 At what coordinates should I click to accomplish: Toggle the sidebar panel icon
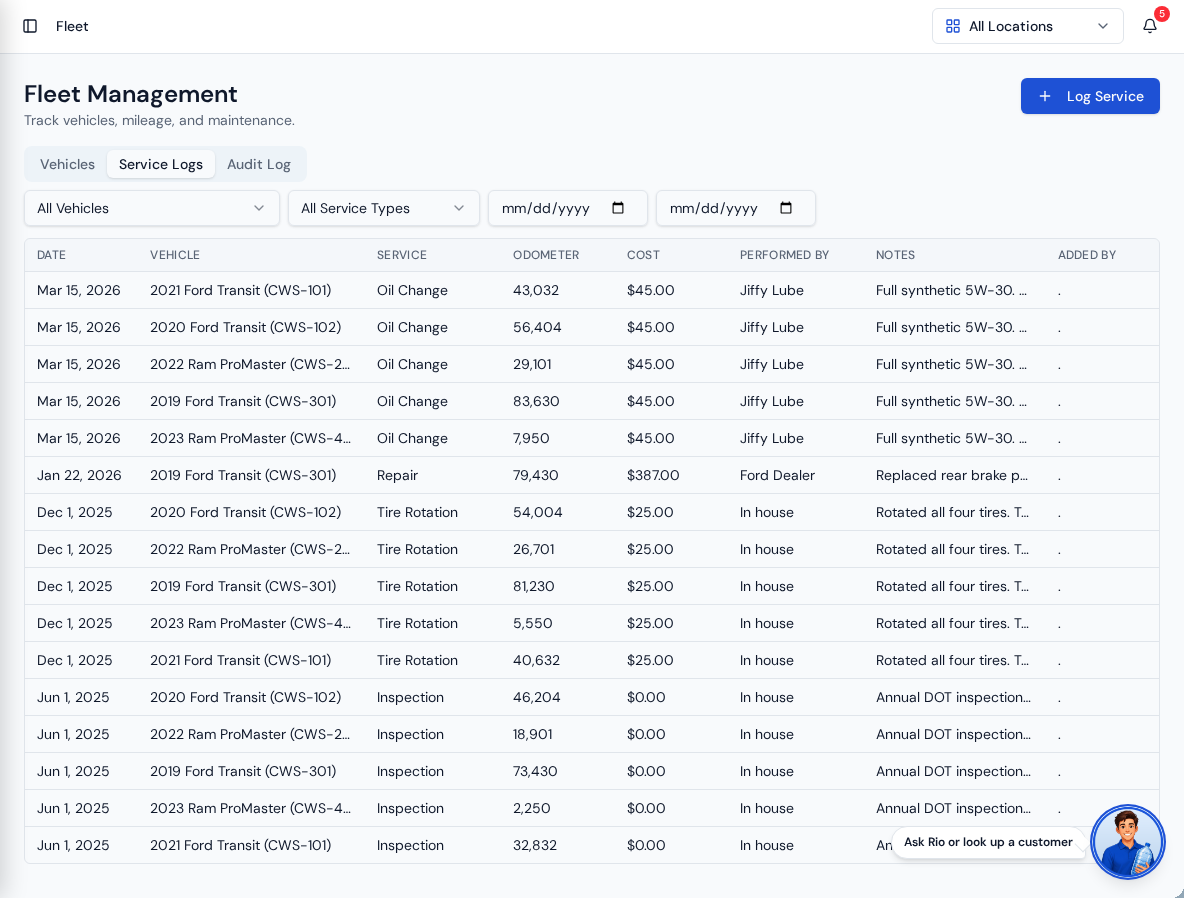[x=30, y=26]
